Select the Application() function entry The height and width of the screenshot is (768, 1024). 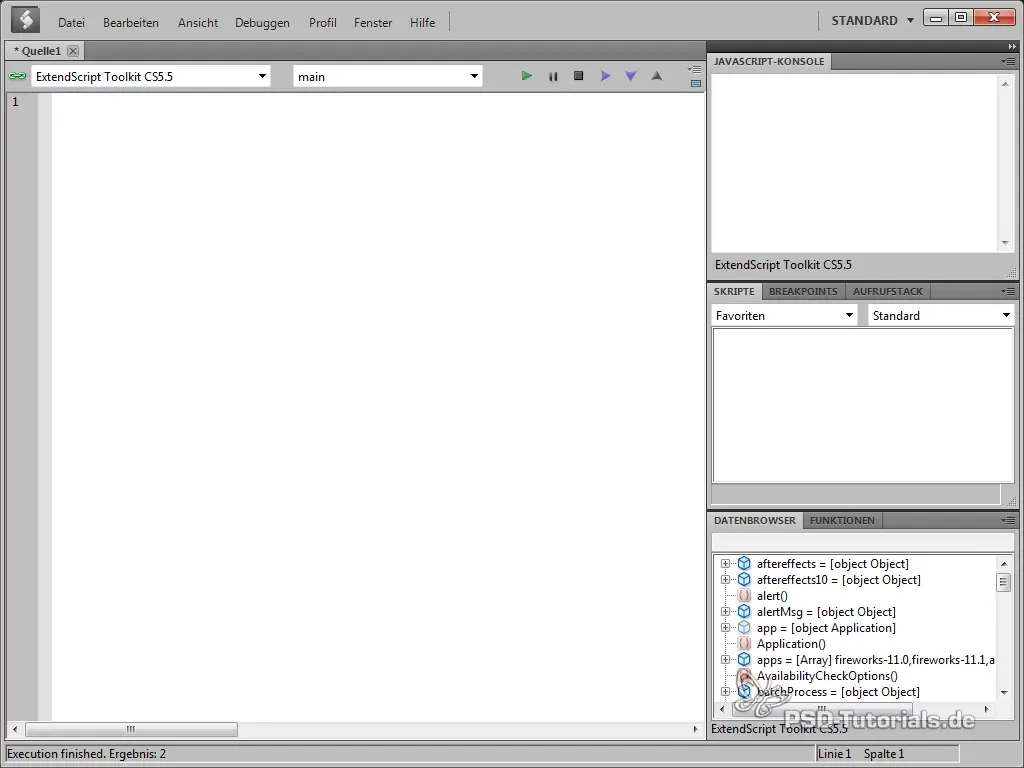click(x=791, y=644)
